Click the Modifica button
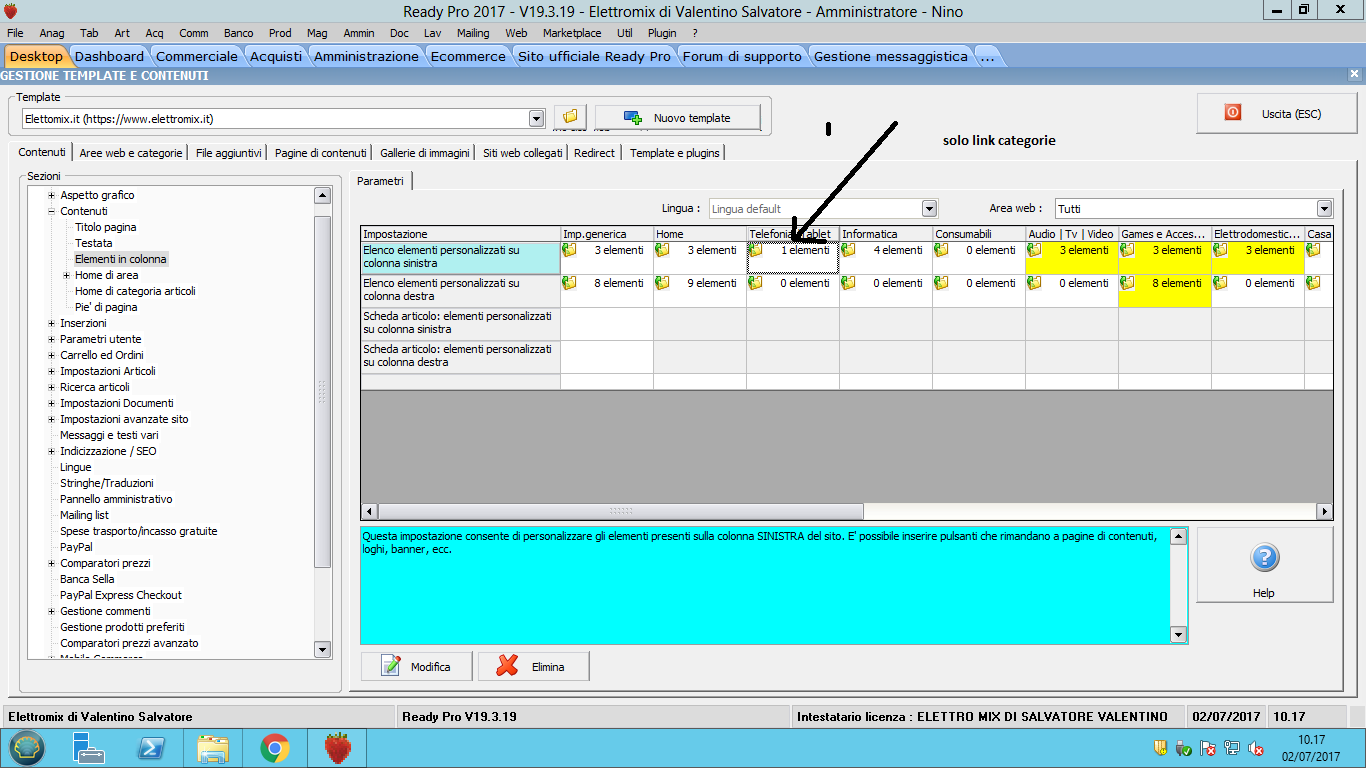 point(417,666)
